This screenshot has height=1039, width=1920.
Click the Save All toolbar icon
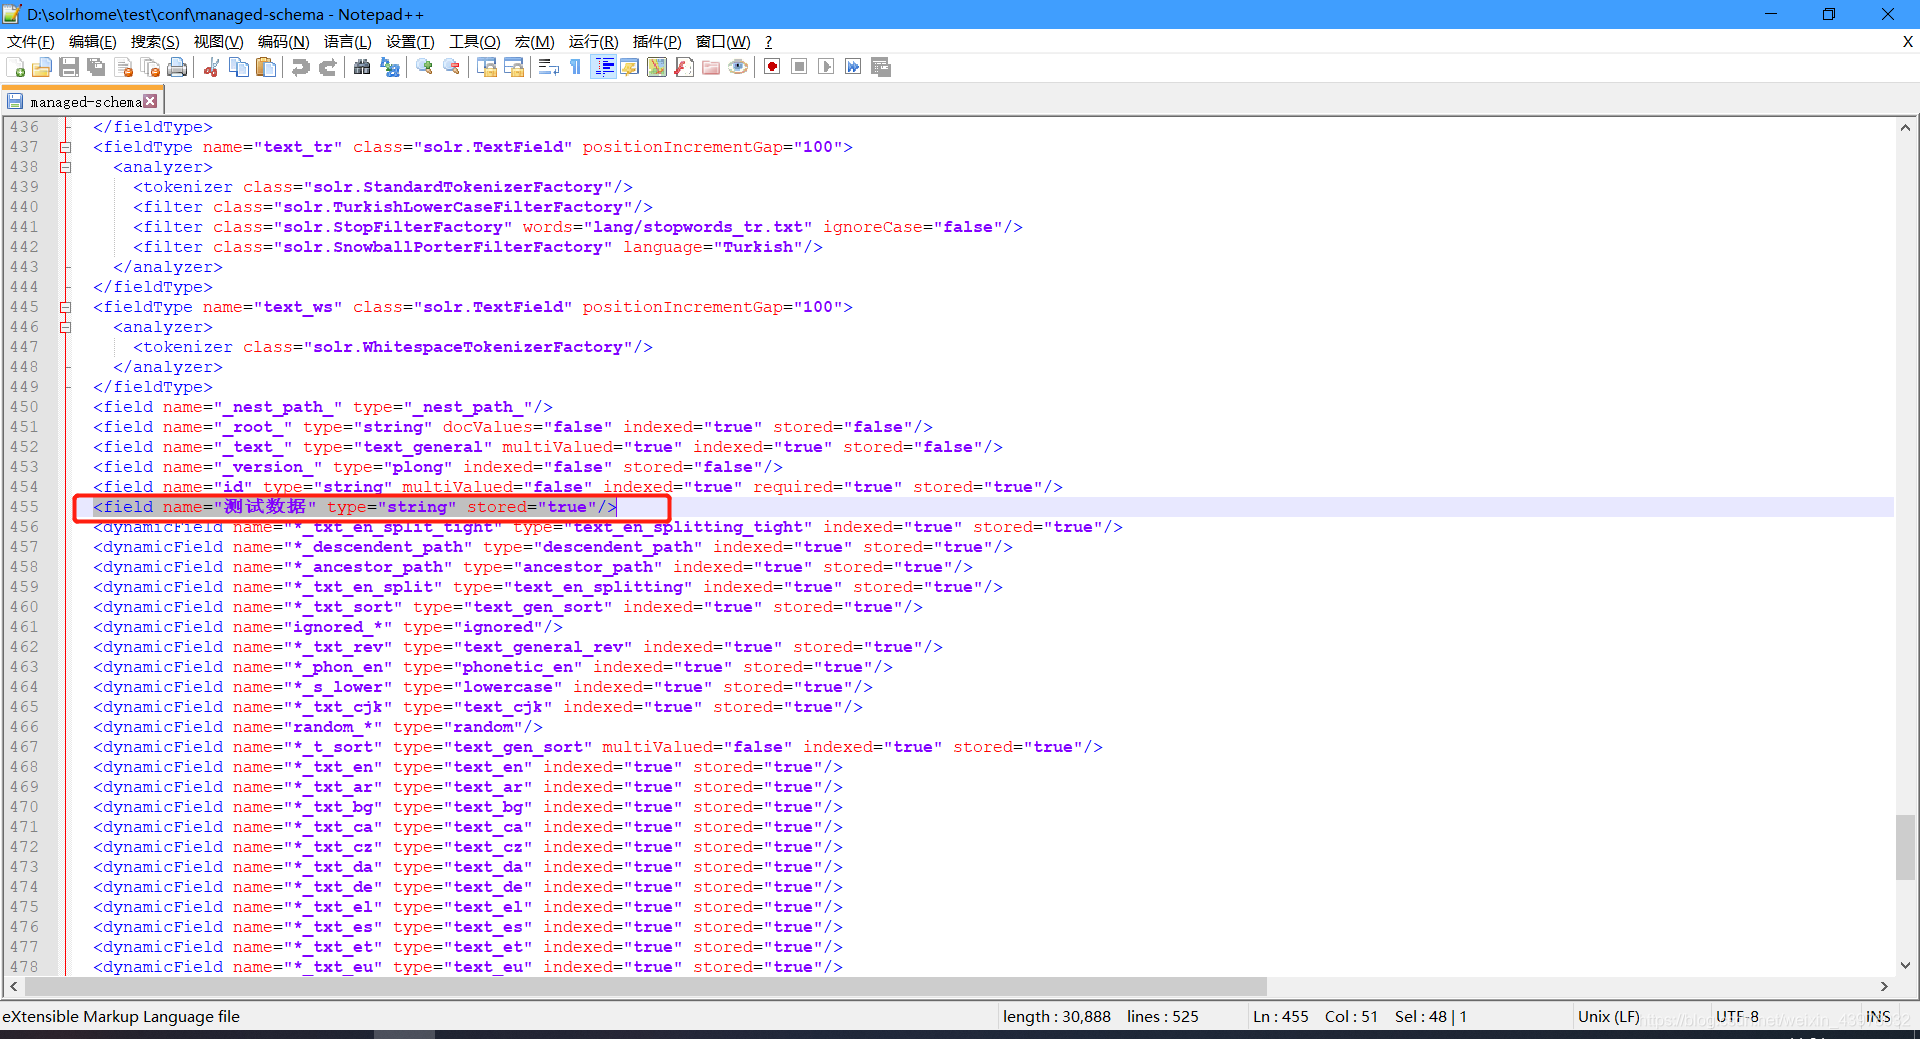coord(96,67)
